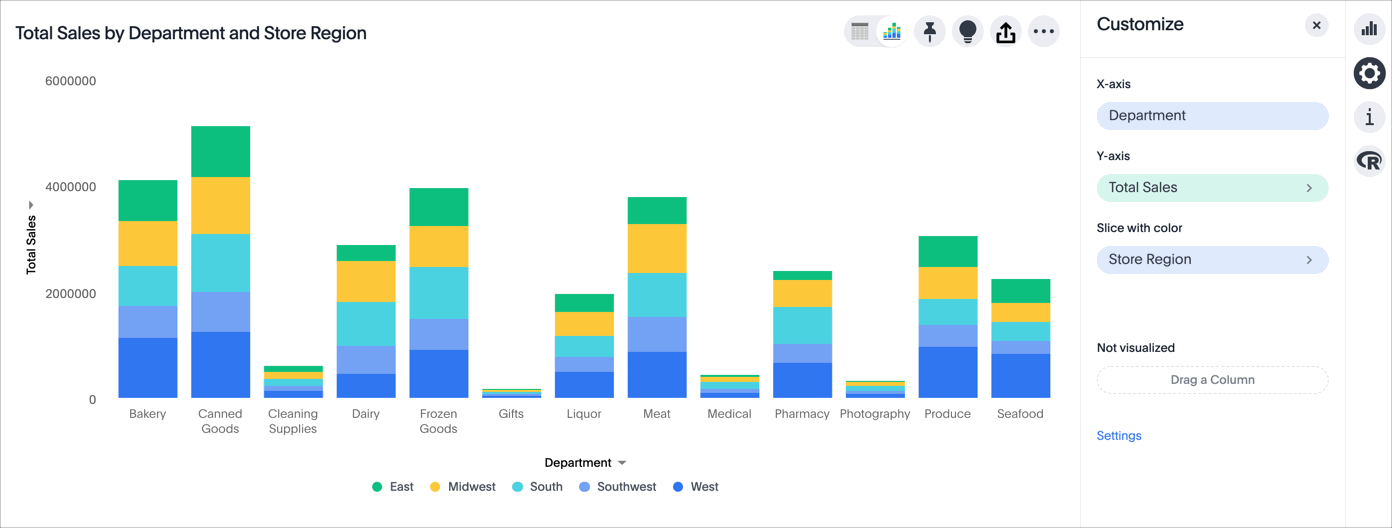1392x528 pixels.
Task: Close the Customize panel
Action: (x=1317, y=25)
